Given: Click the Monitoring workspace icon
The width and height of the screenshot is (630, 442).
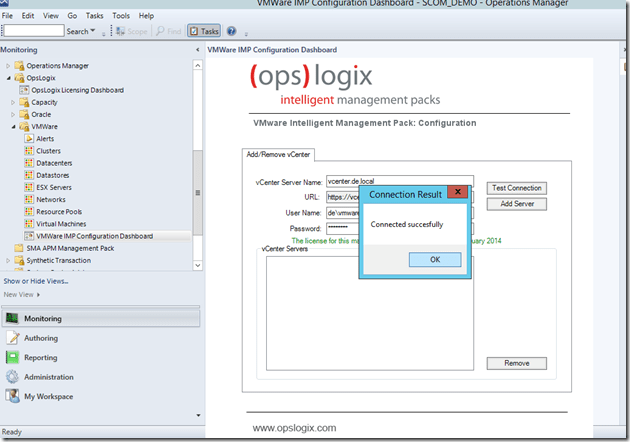Looking at the screenshot, I should pos(13,318).
